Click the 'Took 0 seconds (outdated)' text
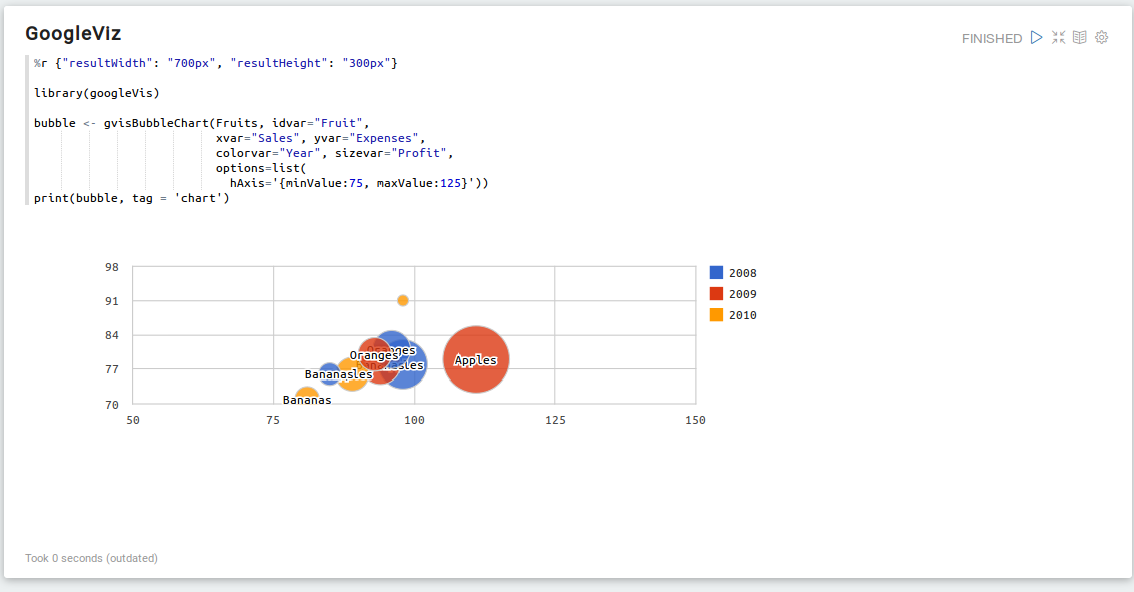Image resolution: width=1134 pixels, height=592 pixels. tap(91, 558)
